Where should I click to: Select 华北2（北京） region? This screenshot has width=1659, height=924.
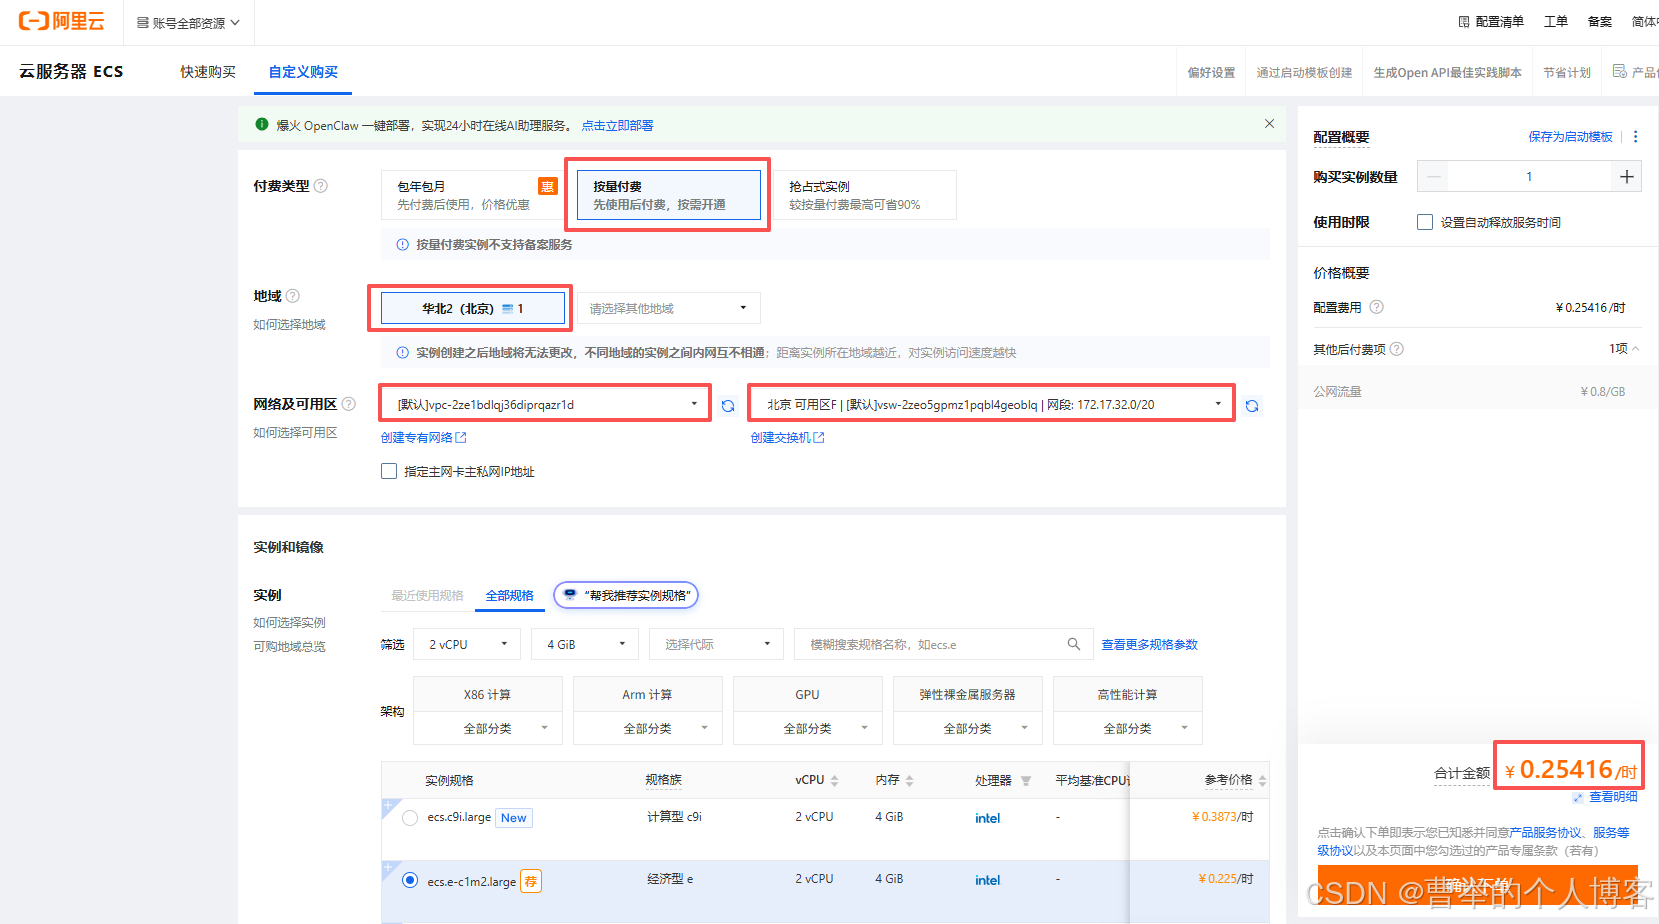pyautogui.click(x=472, y=308)
